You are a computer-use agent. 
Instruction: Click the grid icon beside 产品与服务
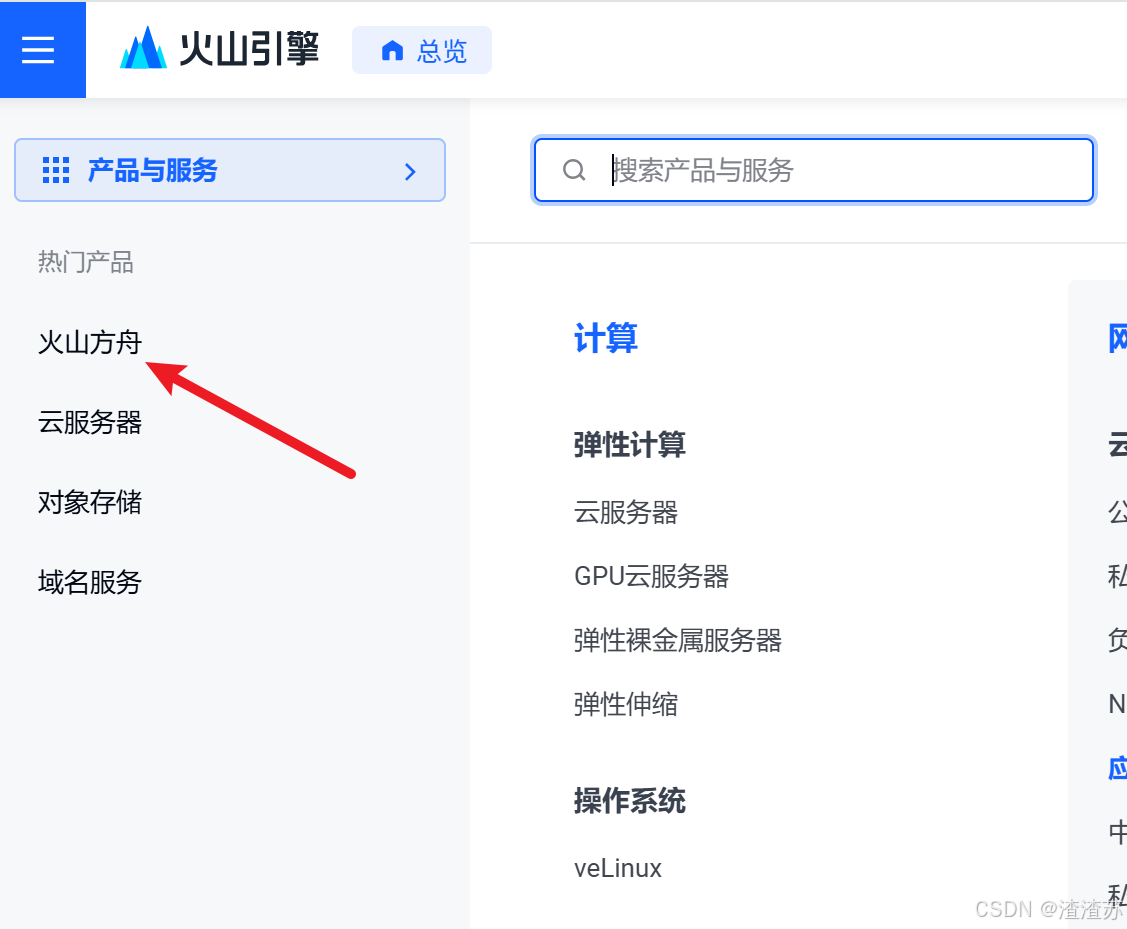[56, 170]
